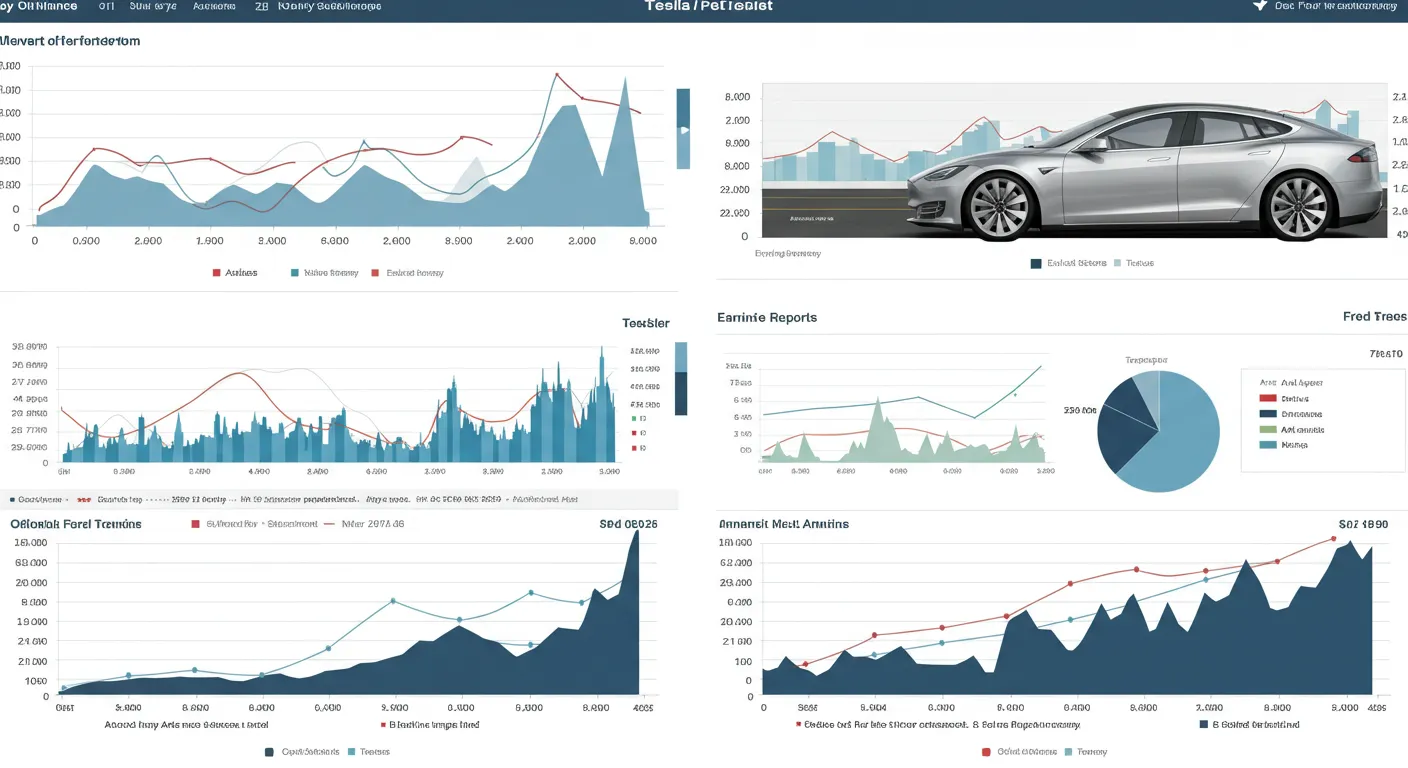
Task: Click the "S0d 08026" value above the bottom-left chart
Action: (628, 523)
